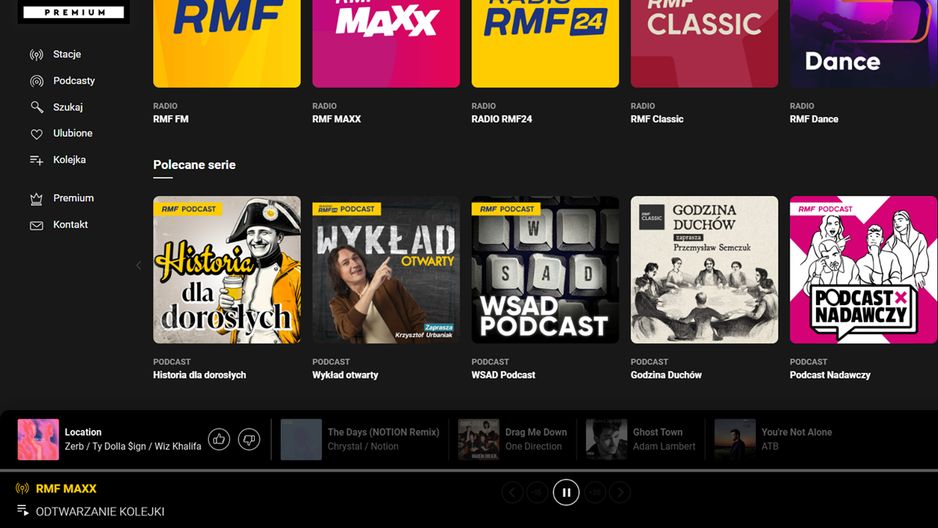The height and width of the screenshot is (528, 938).
Task: Click the 'RMF MAXX' title under pink tile
Action: tap(336, 119)
